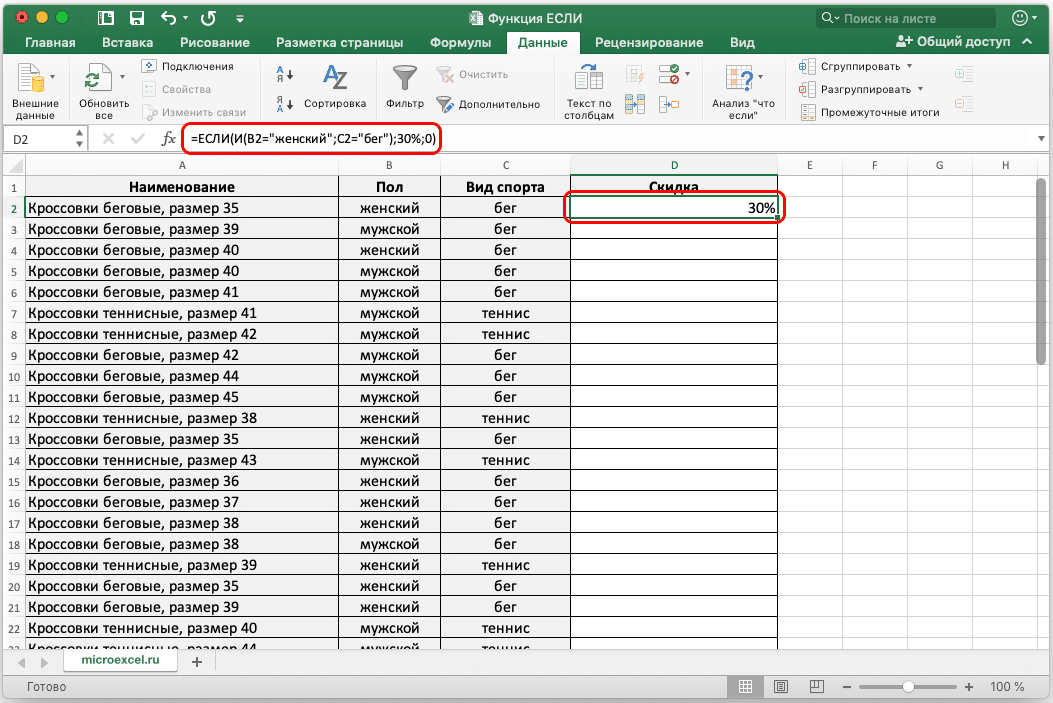Expand the Group dropdown arrow
This screenshot has width=1053, height=703.
[x=909, y=66]
